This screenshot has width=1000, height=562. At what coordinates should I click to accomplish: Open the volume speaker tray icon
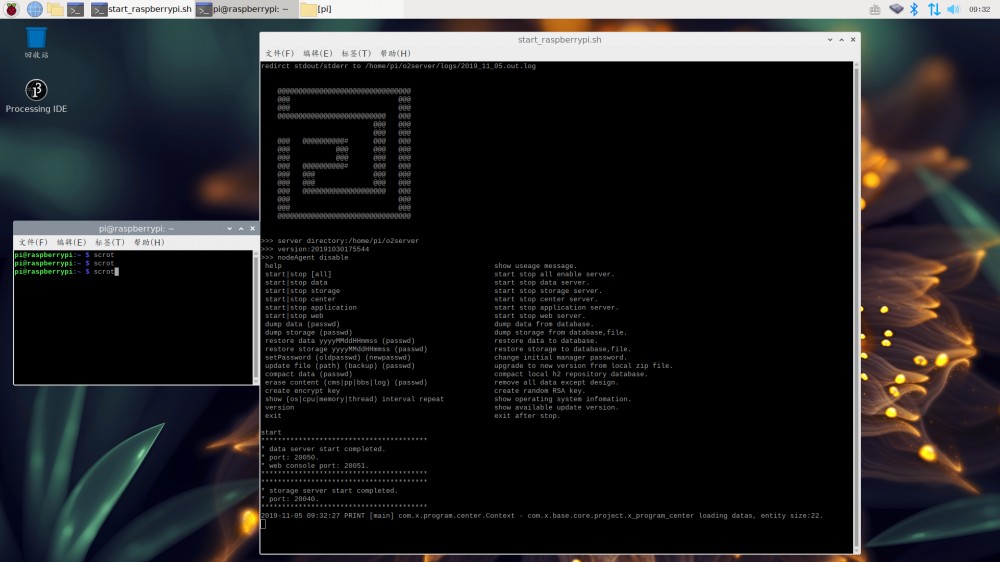coord(953,9)
